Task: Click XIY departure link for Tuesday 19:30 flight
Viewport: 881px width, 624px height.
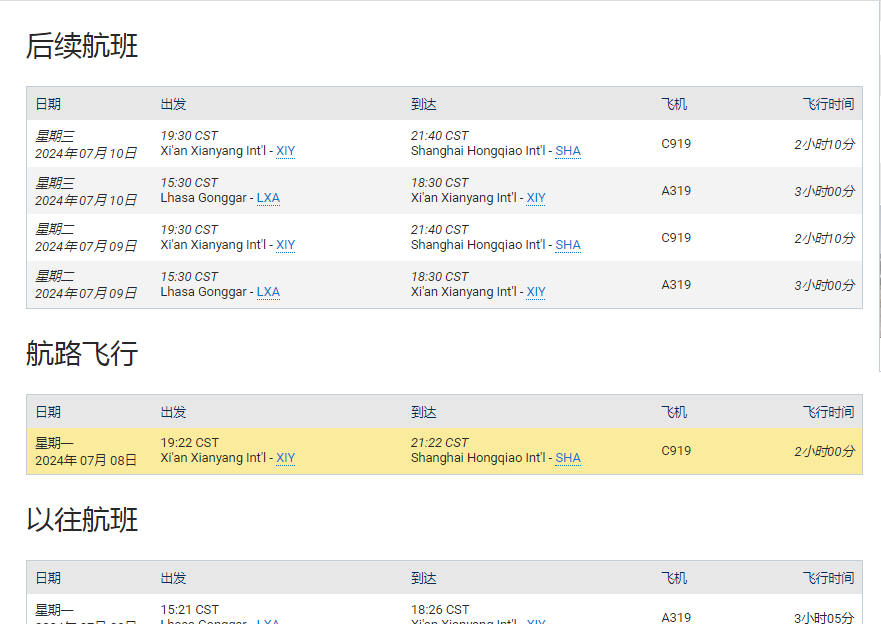Action: 286,245
